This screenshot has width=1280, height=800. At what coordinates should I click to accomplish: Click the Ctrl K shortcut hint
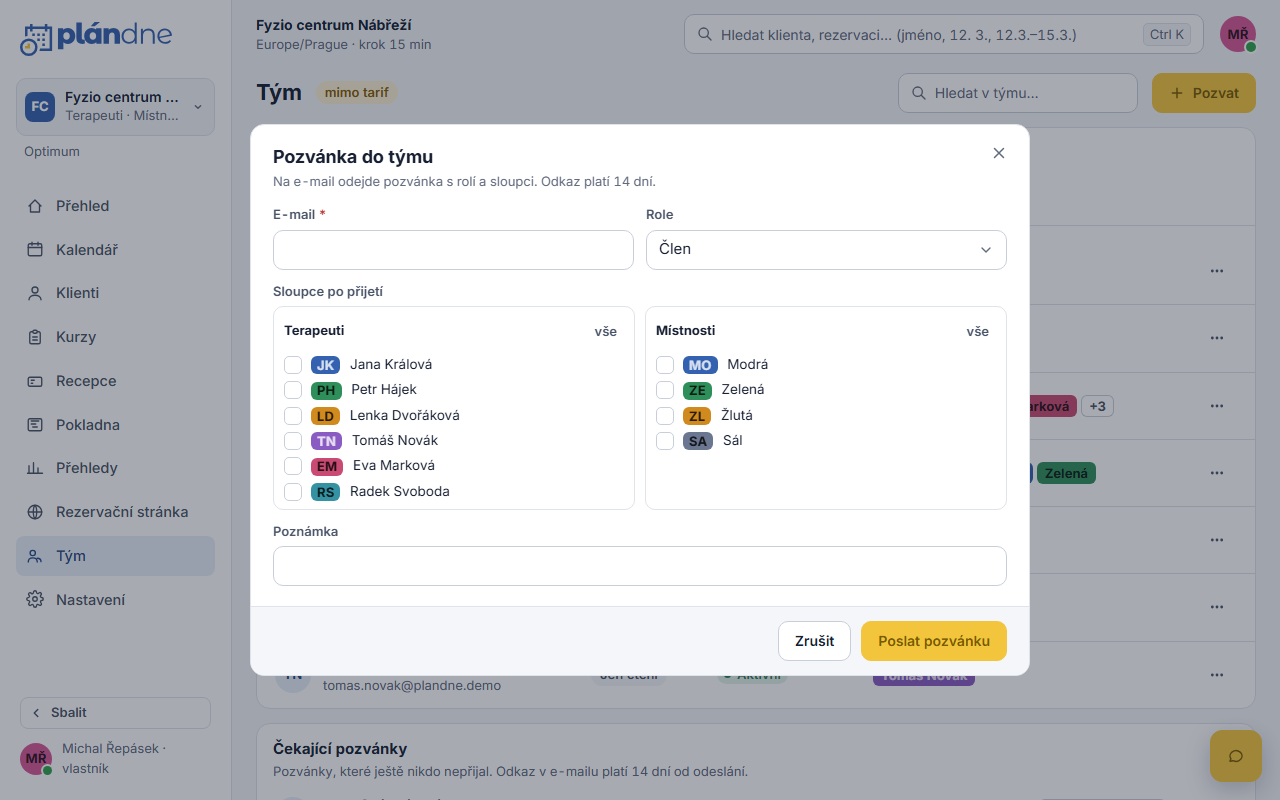click(1167, 34)
